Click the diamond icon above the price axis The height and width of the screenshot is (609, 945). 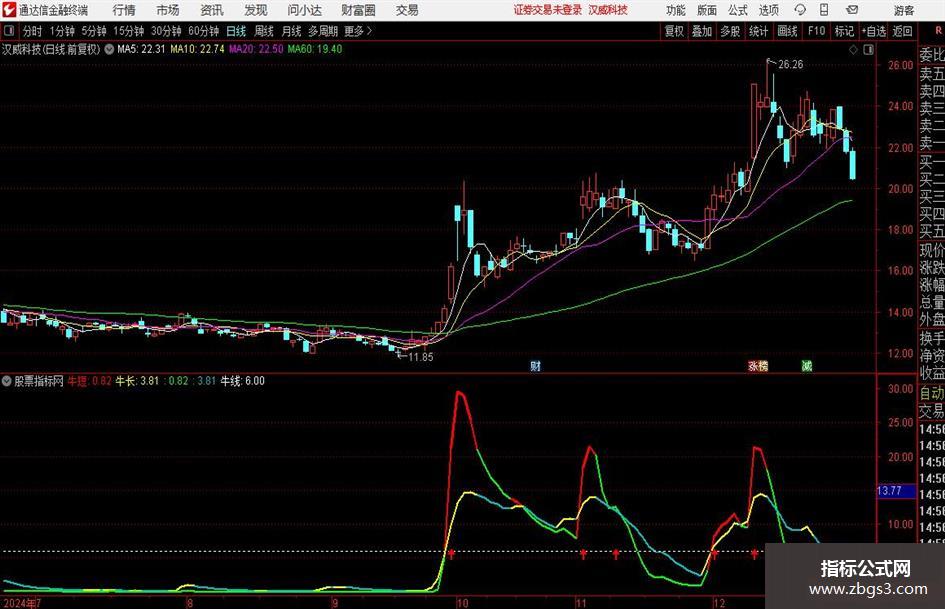click(853, 50)
